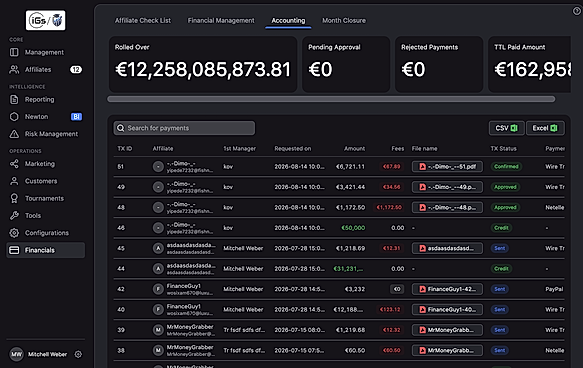Open the Newton hexagon icon
This screenshot has width=583, height=368.
(x=14, y=117)
